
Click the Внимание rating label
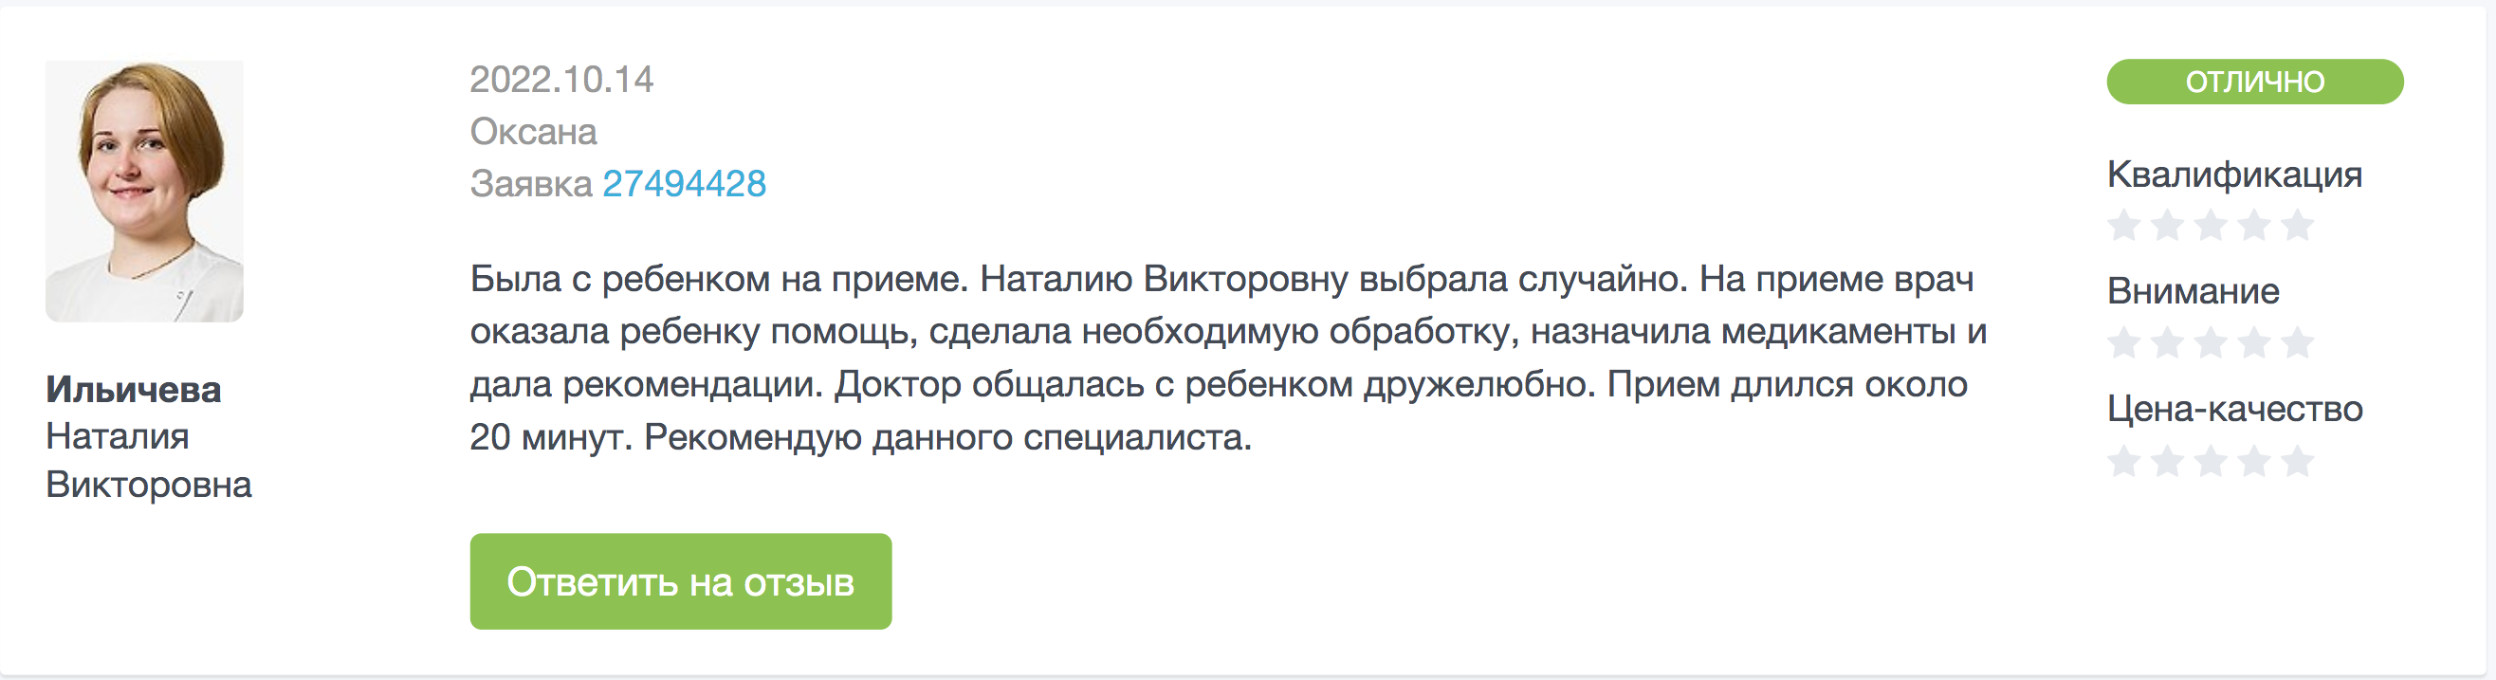tap(2194, 291)
